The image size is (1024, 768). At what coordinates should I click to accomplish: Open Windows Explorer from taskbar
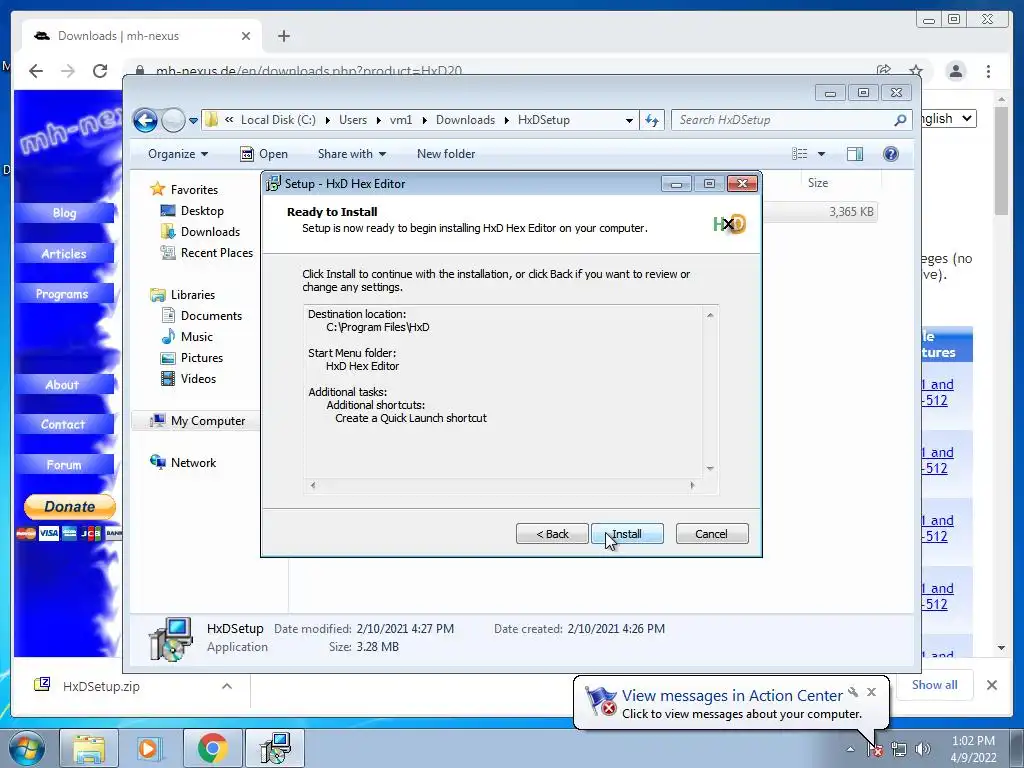(89, 748)
